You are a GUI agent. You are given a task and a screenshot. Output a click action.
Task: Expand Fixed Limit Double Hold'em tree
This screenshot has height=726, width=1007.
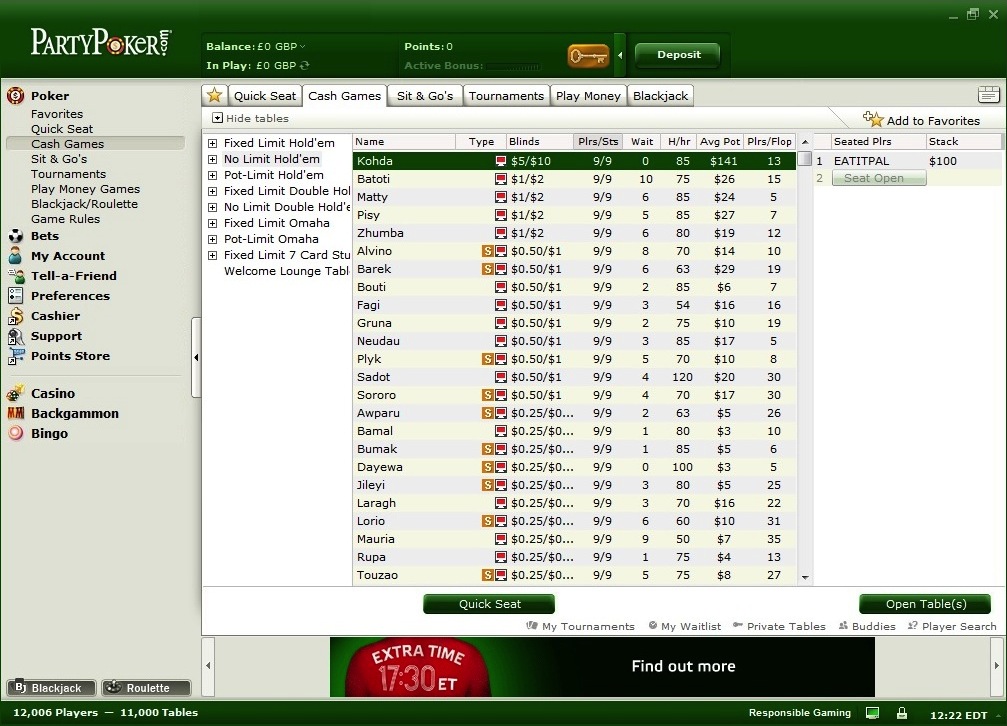(x=213, y=191)
